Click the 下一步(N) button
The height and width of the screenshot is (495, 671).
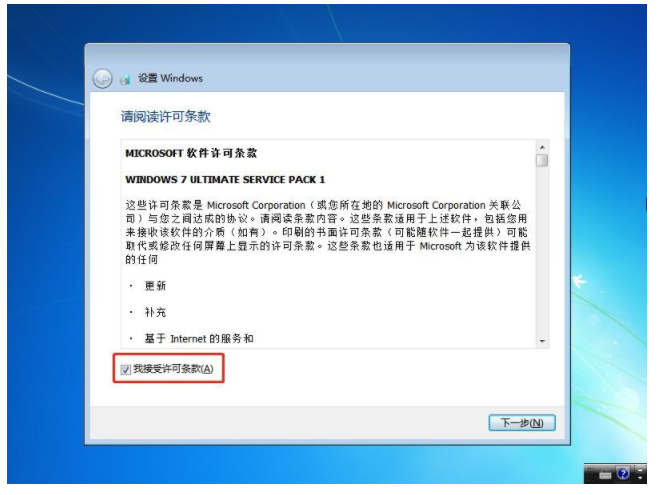point(522,423)
